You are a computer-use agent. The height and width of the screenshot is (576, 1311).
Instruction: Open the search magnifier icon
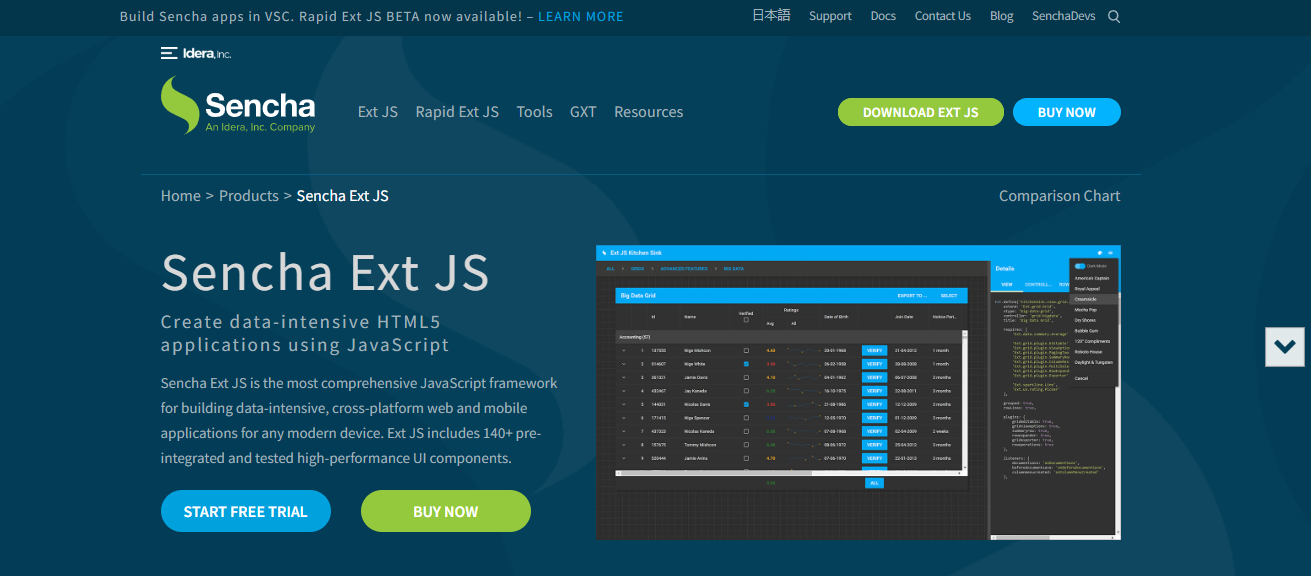pos(1114,16)
